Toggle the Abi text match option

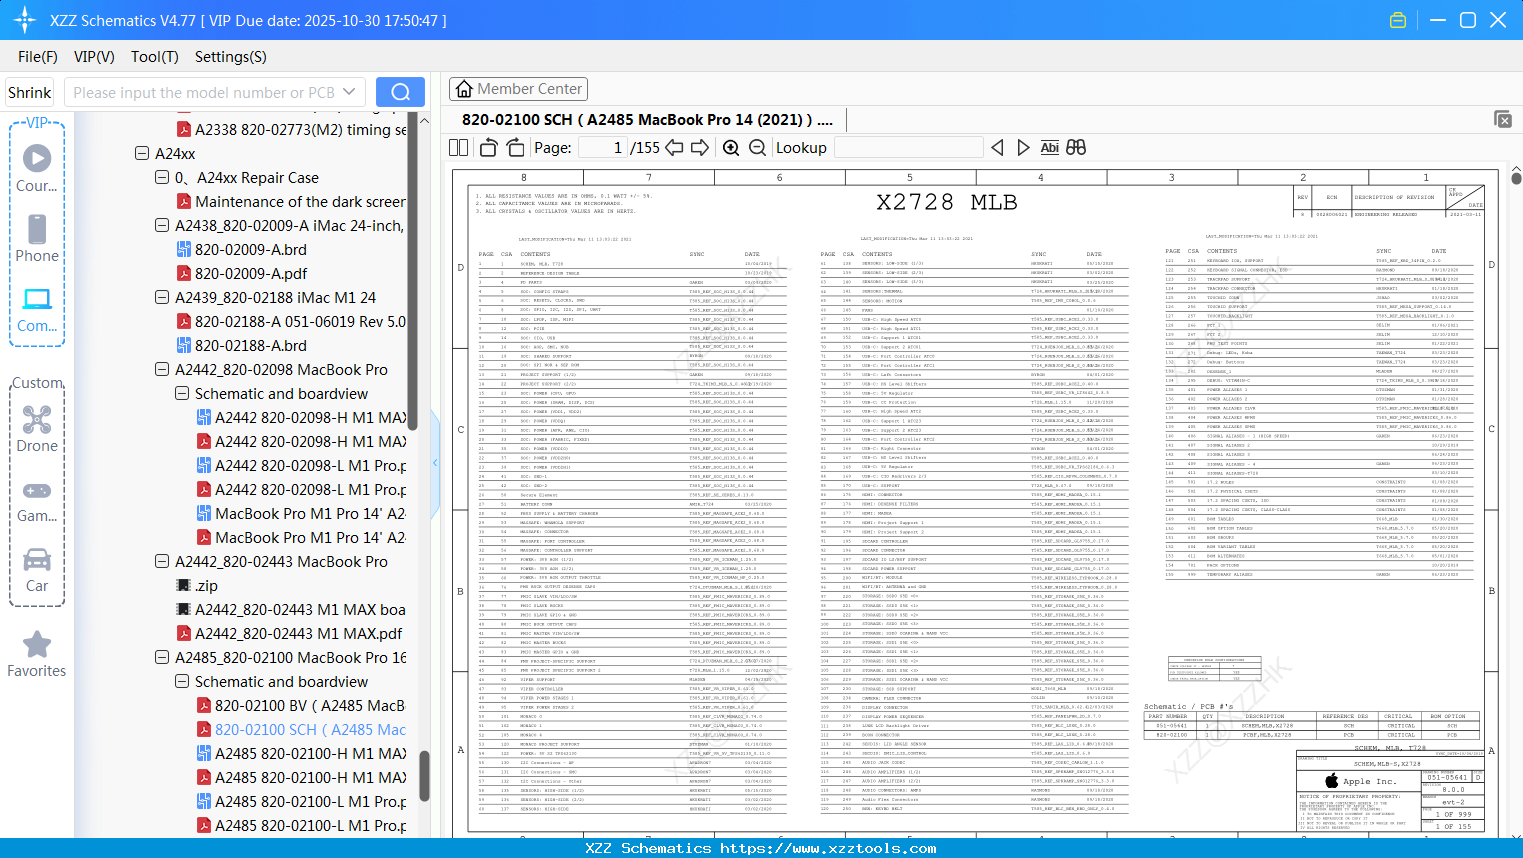[1049, 148]
